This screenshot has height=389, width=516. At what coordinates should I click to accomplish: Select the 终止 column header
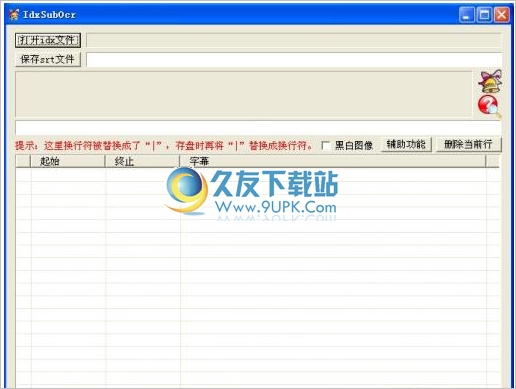pyautogui.click(x=142, y=161)
